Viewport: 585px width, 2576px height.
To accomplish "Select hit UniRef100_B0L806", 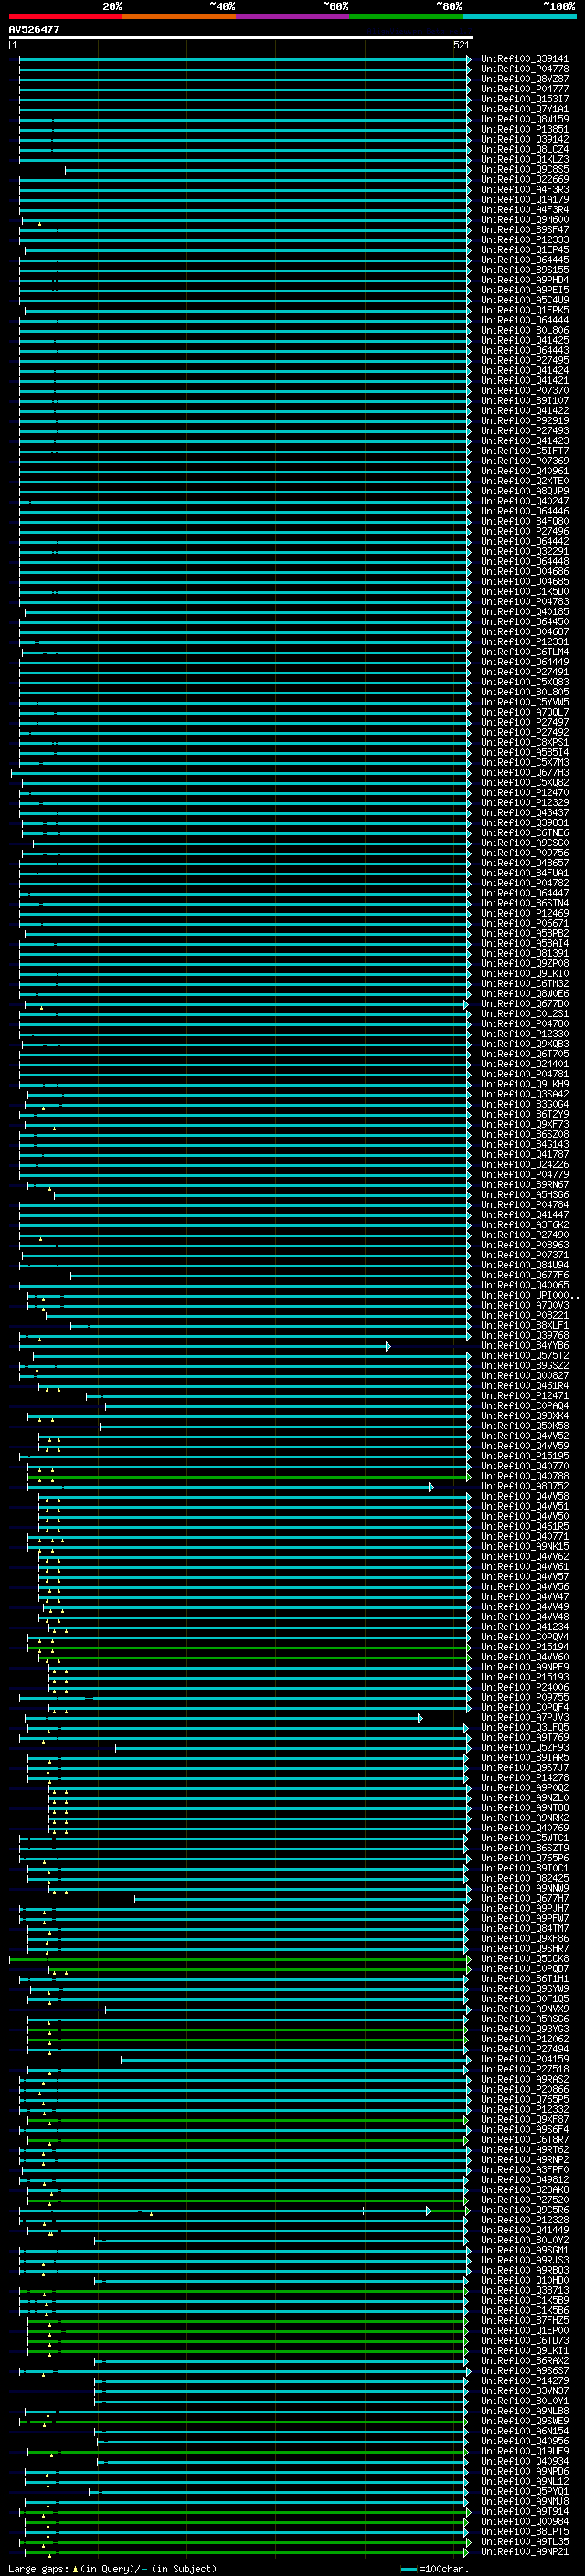I will click(524, 330).
